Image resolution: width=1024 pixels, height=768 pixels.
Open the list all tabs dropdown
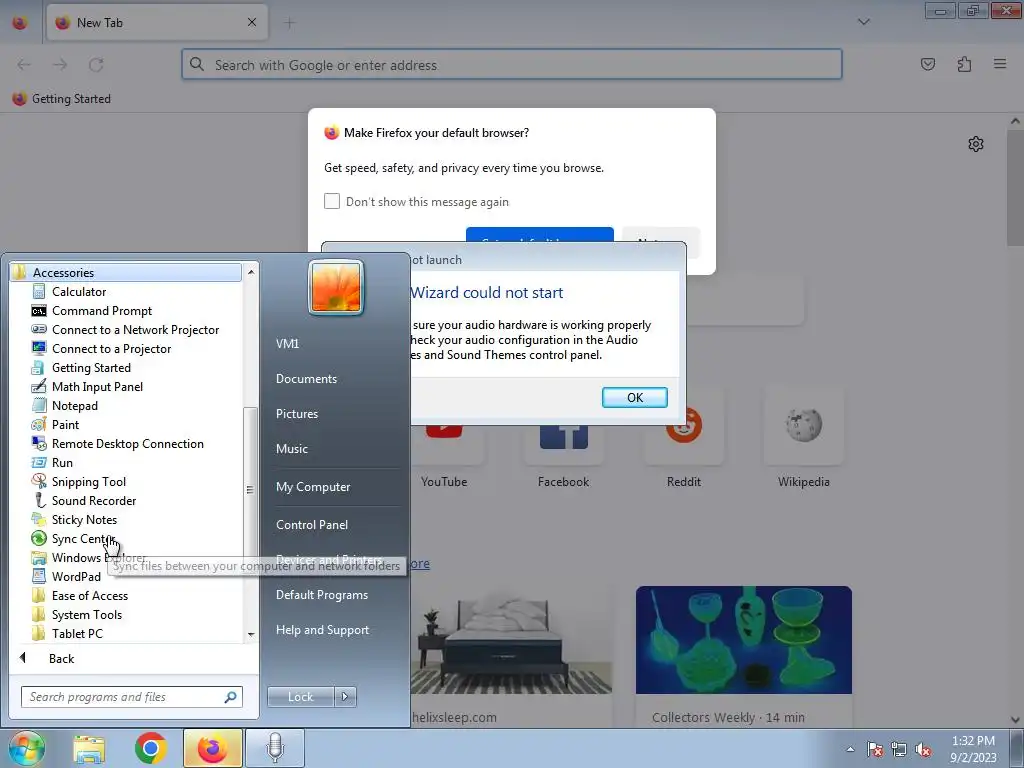[x=863, y=22]
